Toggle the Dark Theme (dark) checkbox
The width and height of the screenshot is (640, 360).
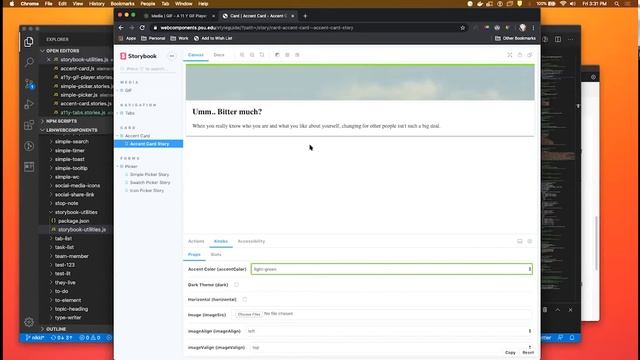[236, 284]
